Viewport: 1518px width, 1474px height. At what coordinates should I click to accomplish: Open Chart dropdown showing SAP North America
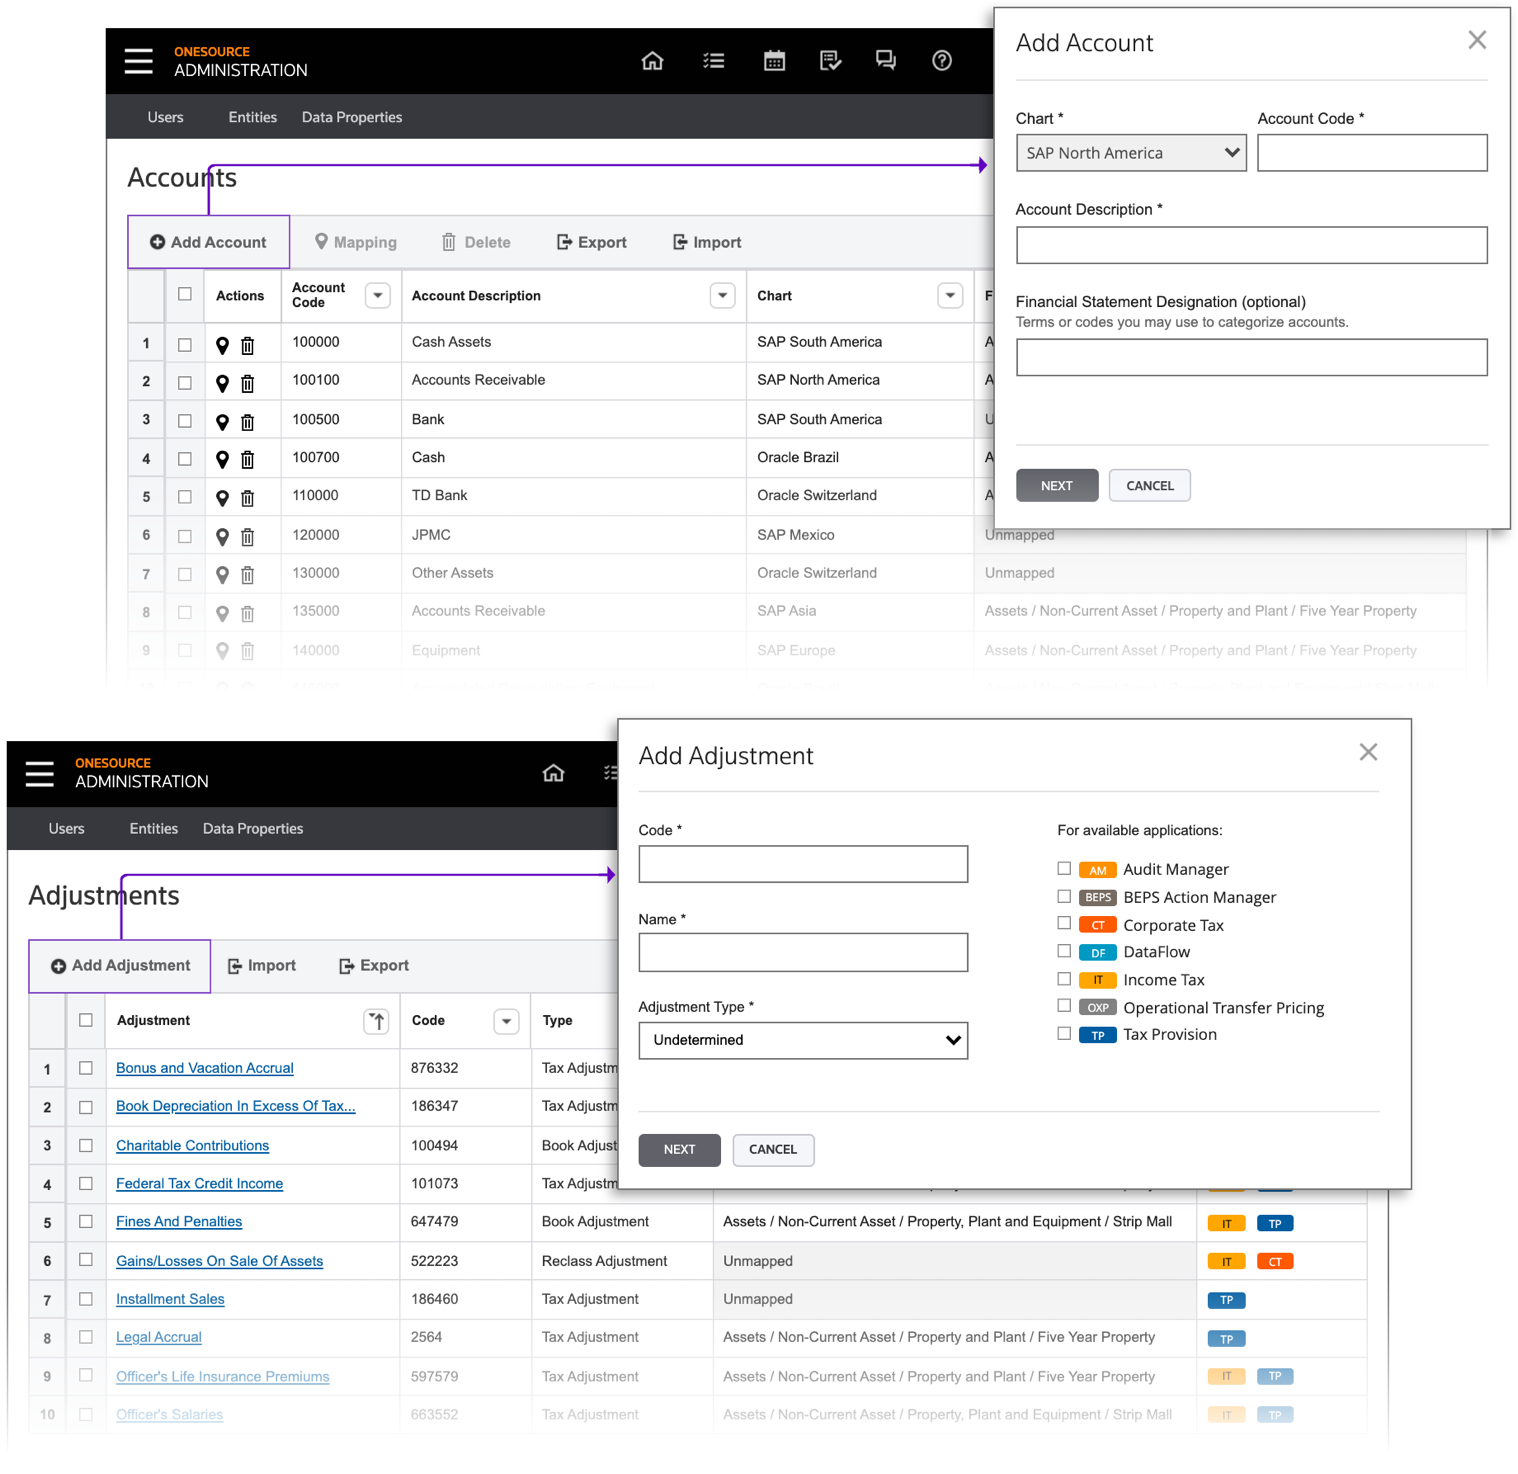[1131, 153]
